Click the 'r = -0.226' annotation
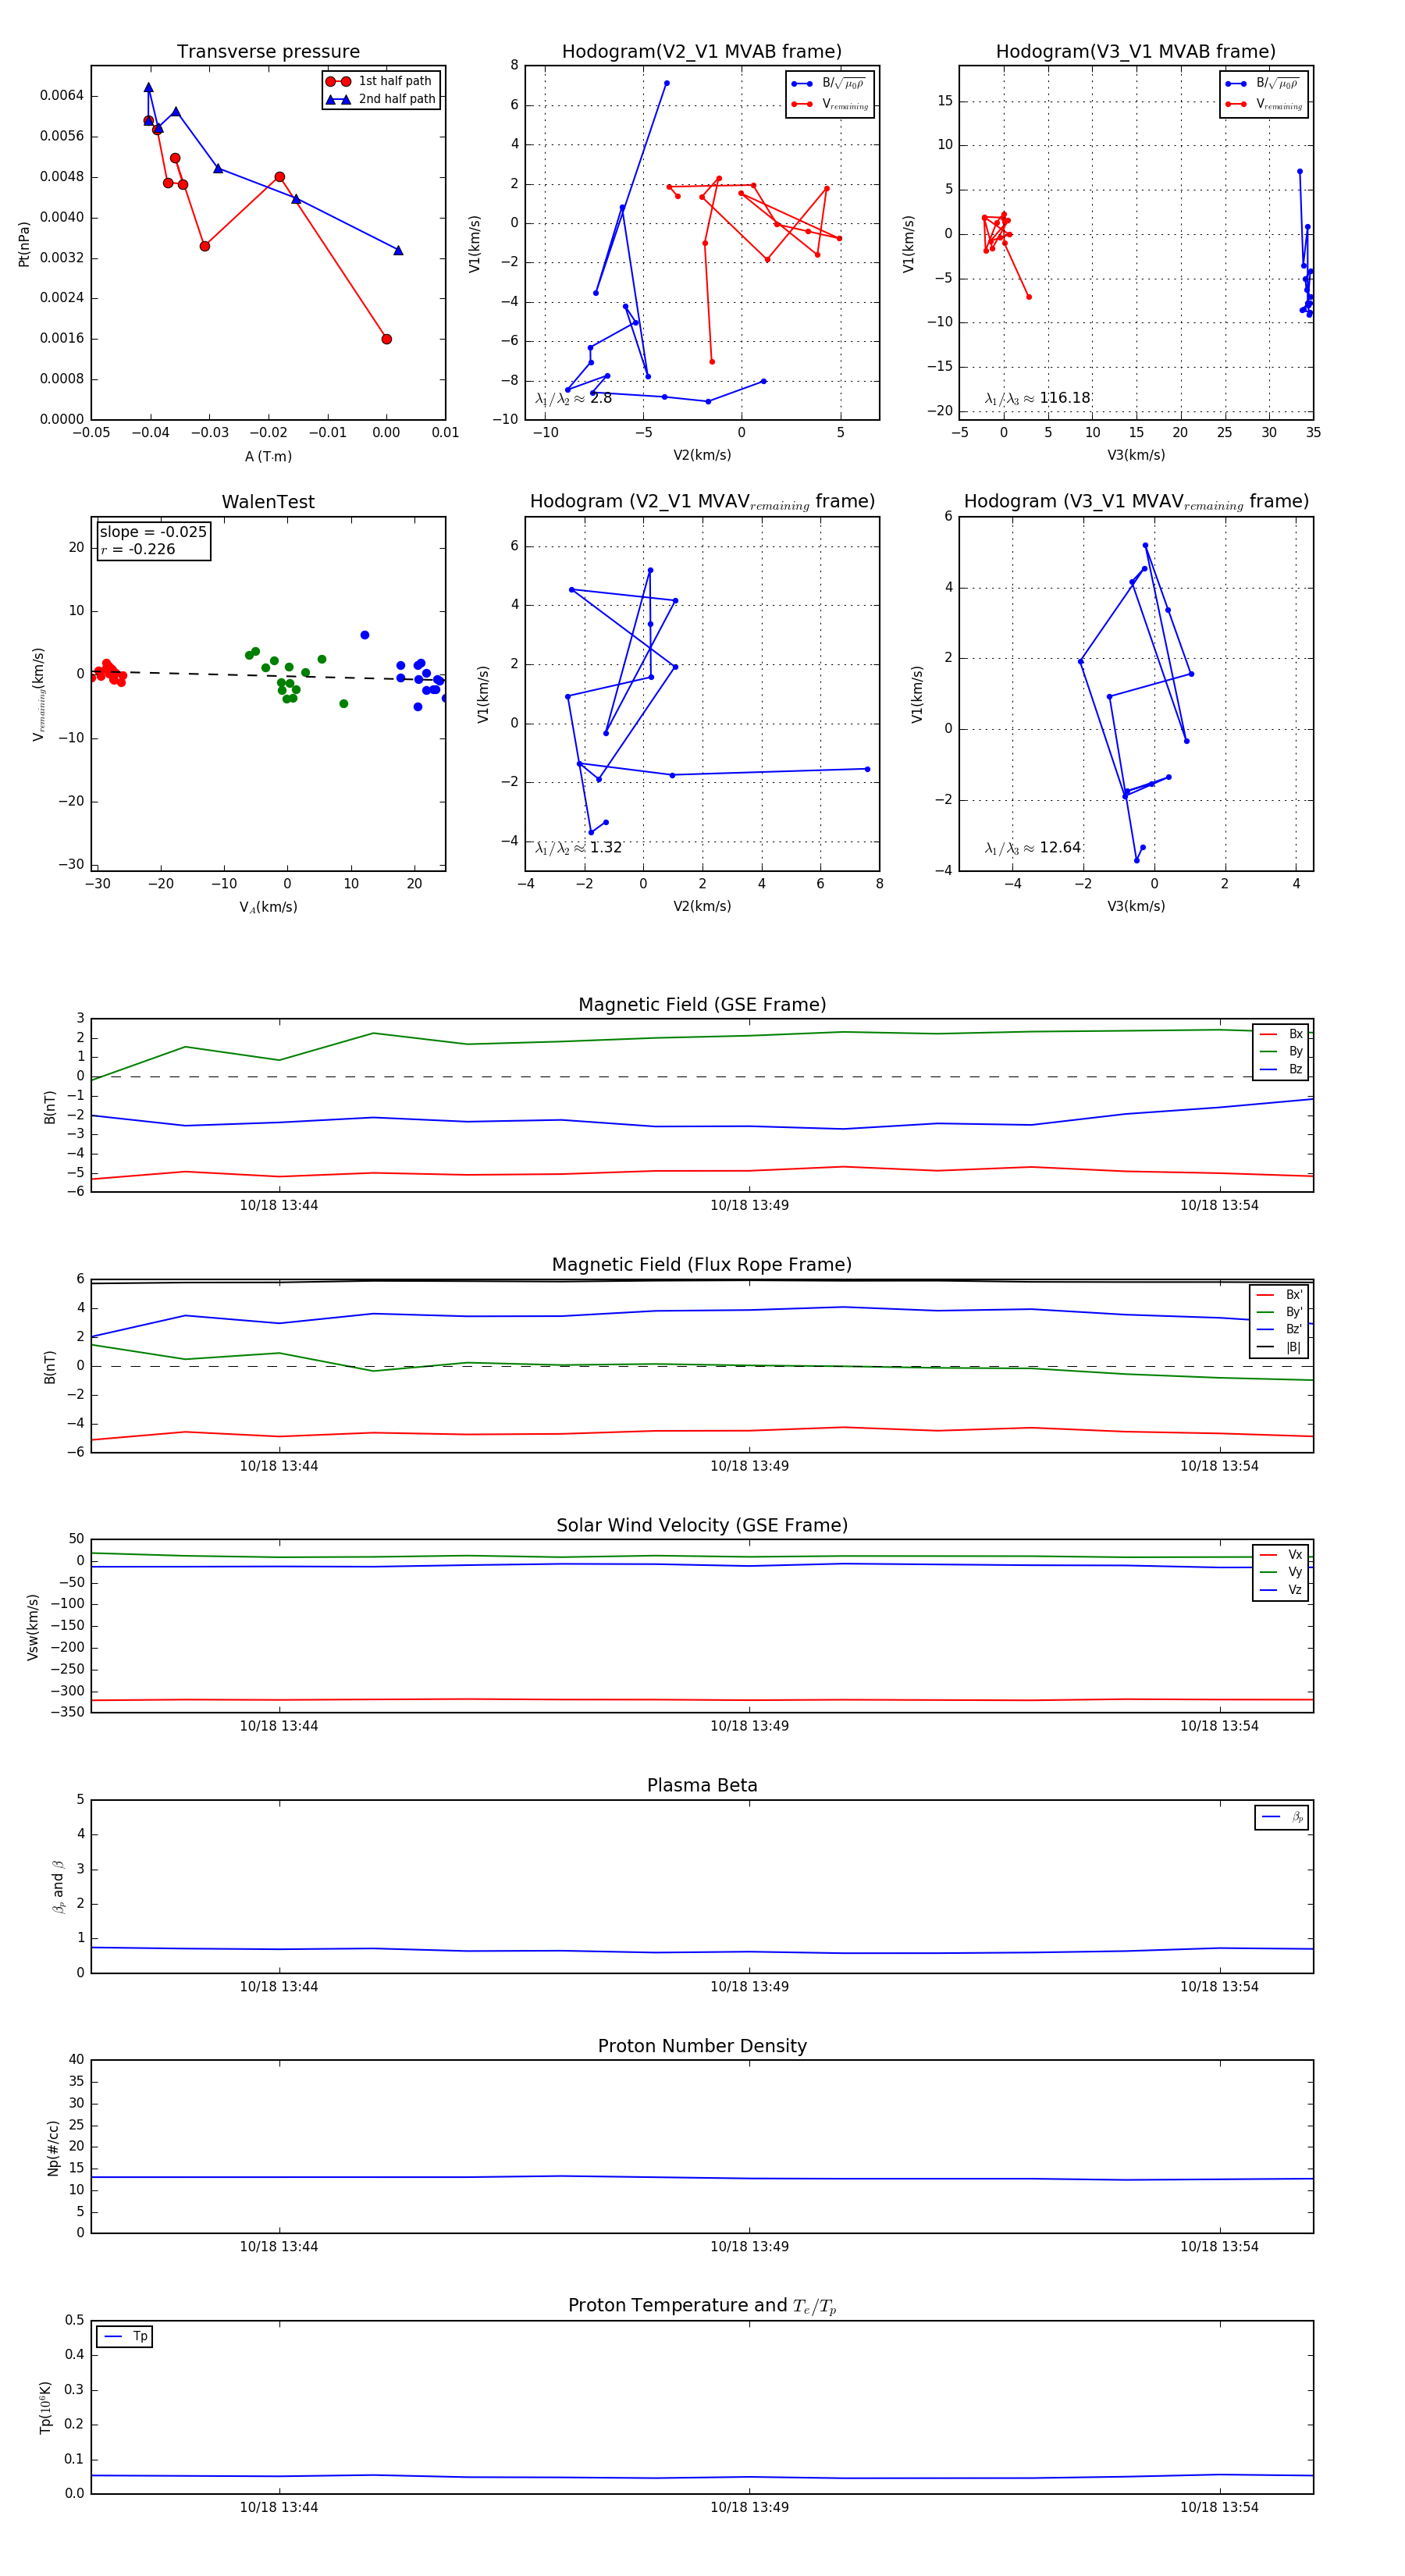Image resolution: width=1405 pixels, height=2576 pixels. tap(138, 549)
